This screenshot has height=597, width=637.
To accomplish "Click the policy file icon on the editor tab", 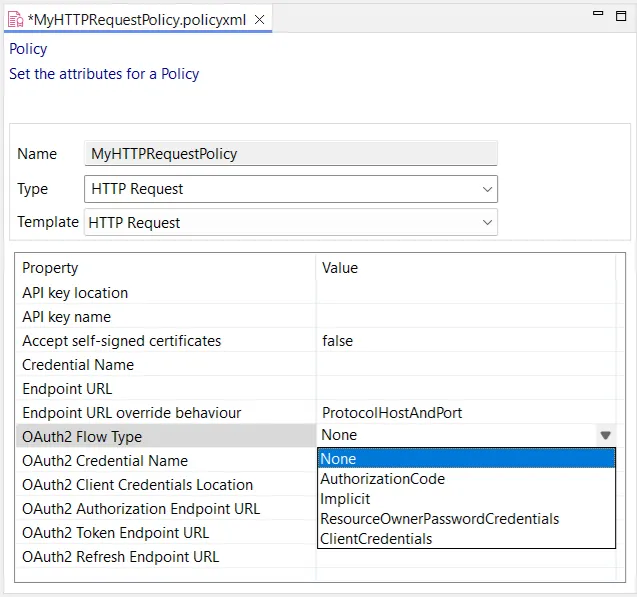I will [15, 19].
